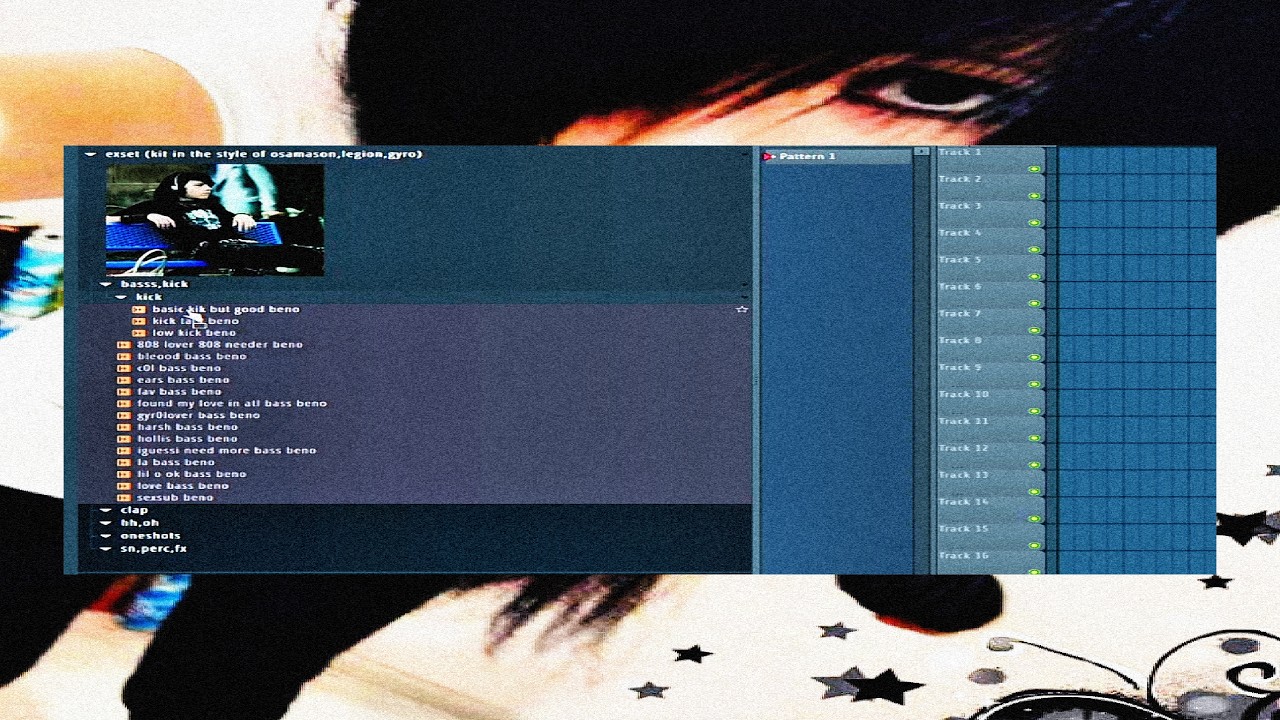1280x720 pixels.
Task: Expand the "clap" folder
Action: pos(106,510)
